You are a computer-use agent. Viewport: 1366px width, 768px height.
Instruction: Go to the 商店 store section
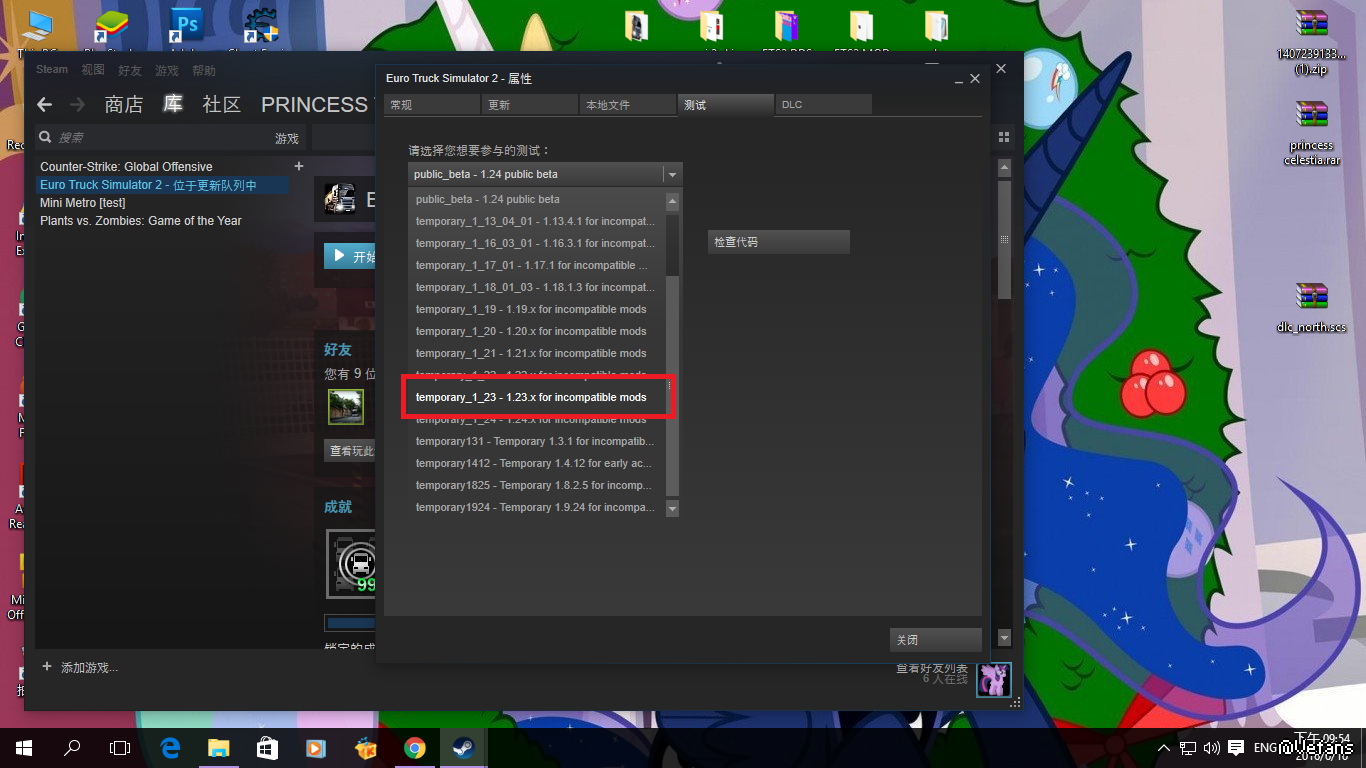(x=124, y=105)
